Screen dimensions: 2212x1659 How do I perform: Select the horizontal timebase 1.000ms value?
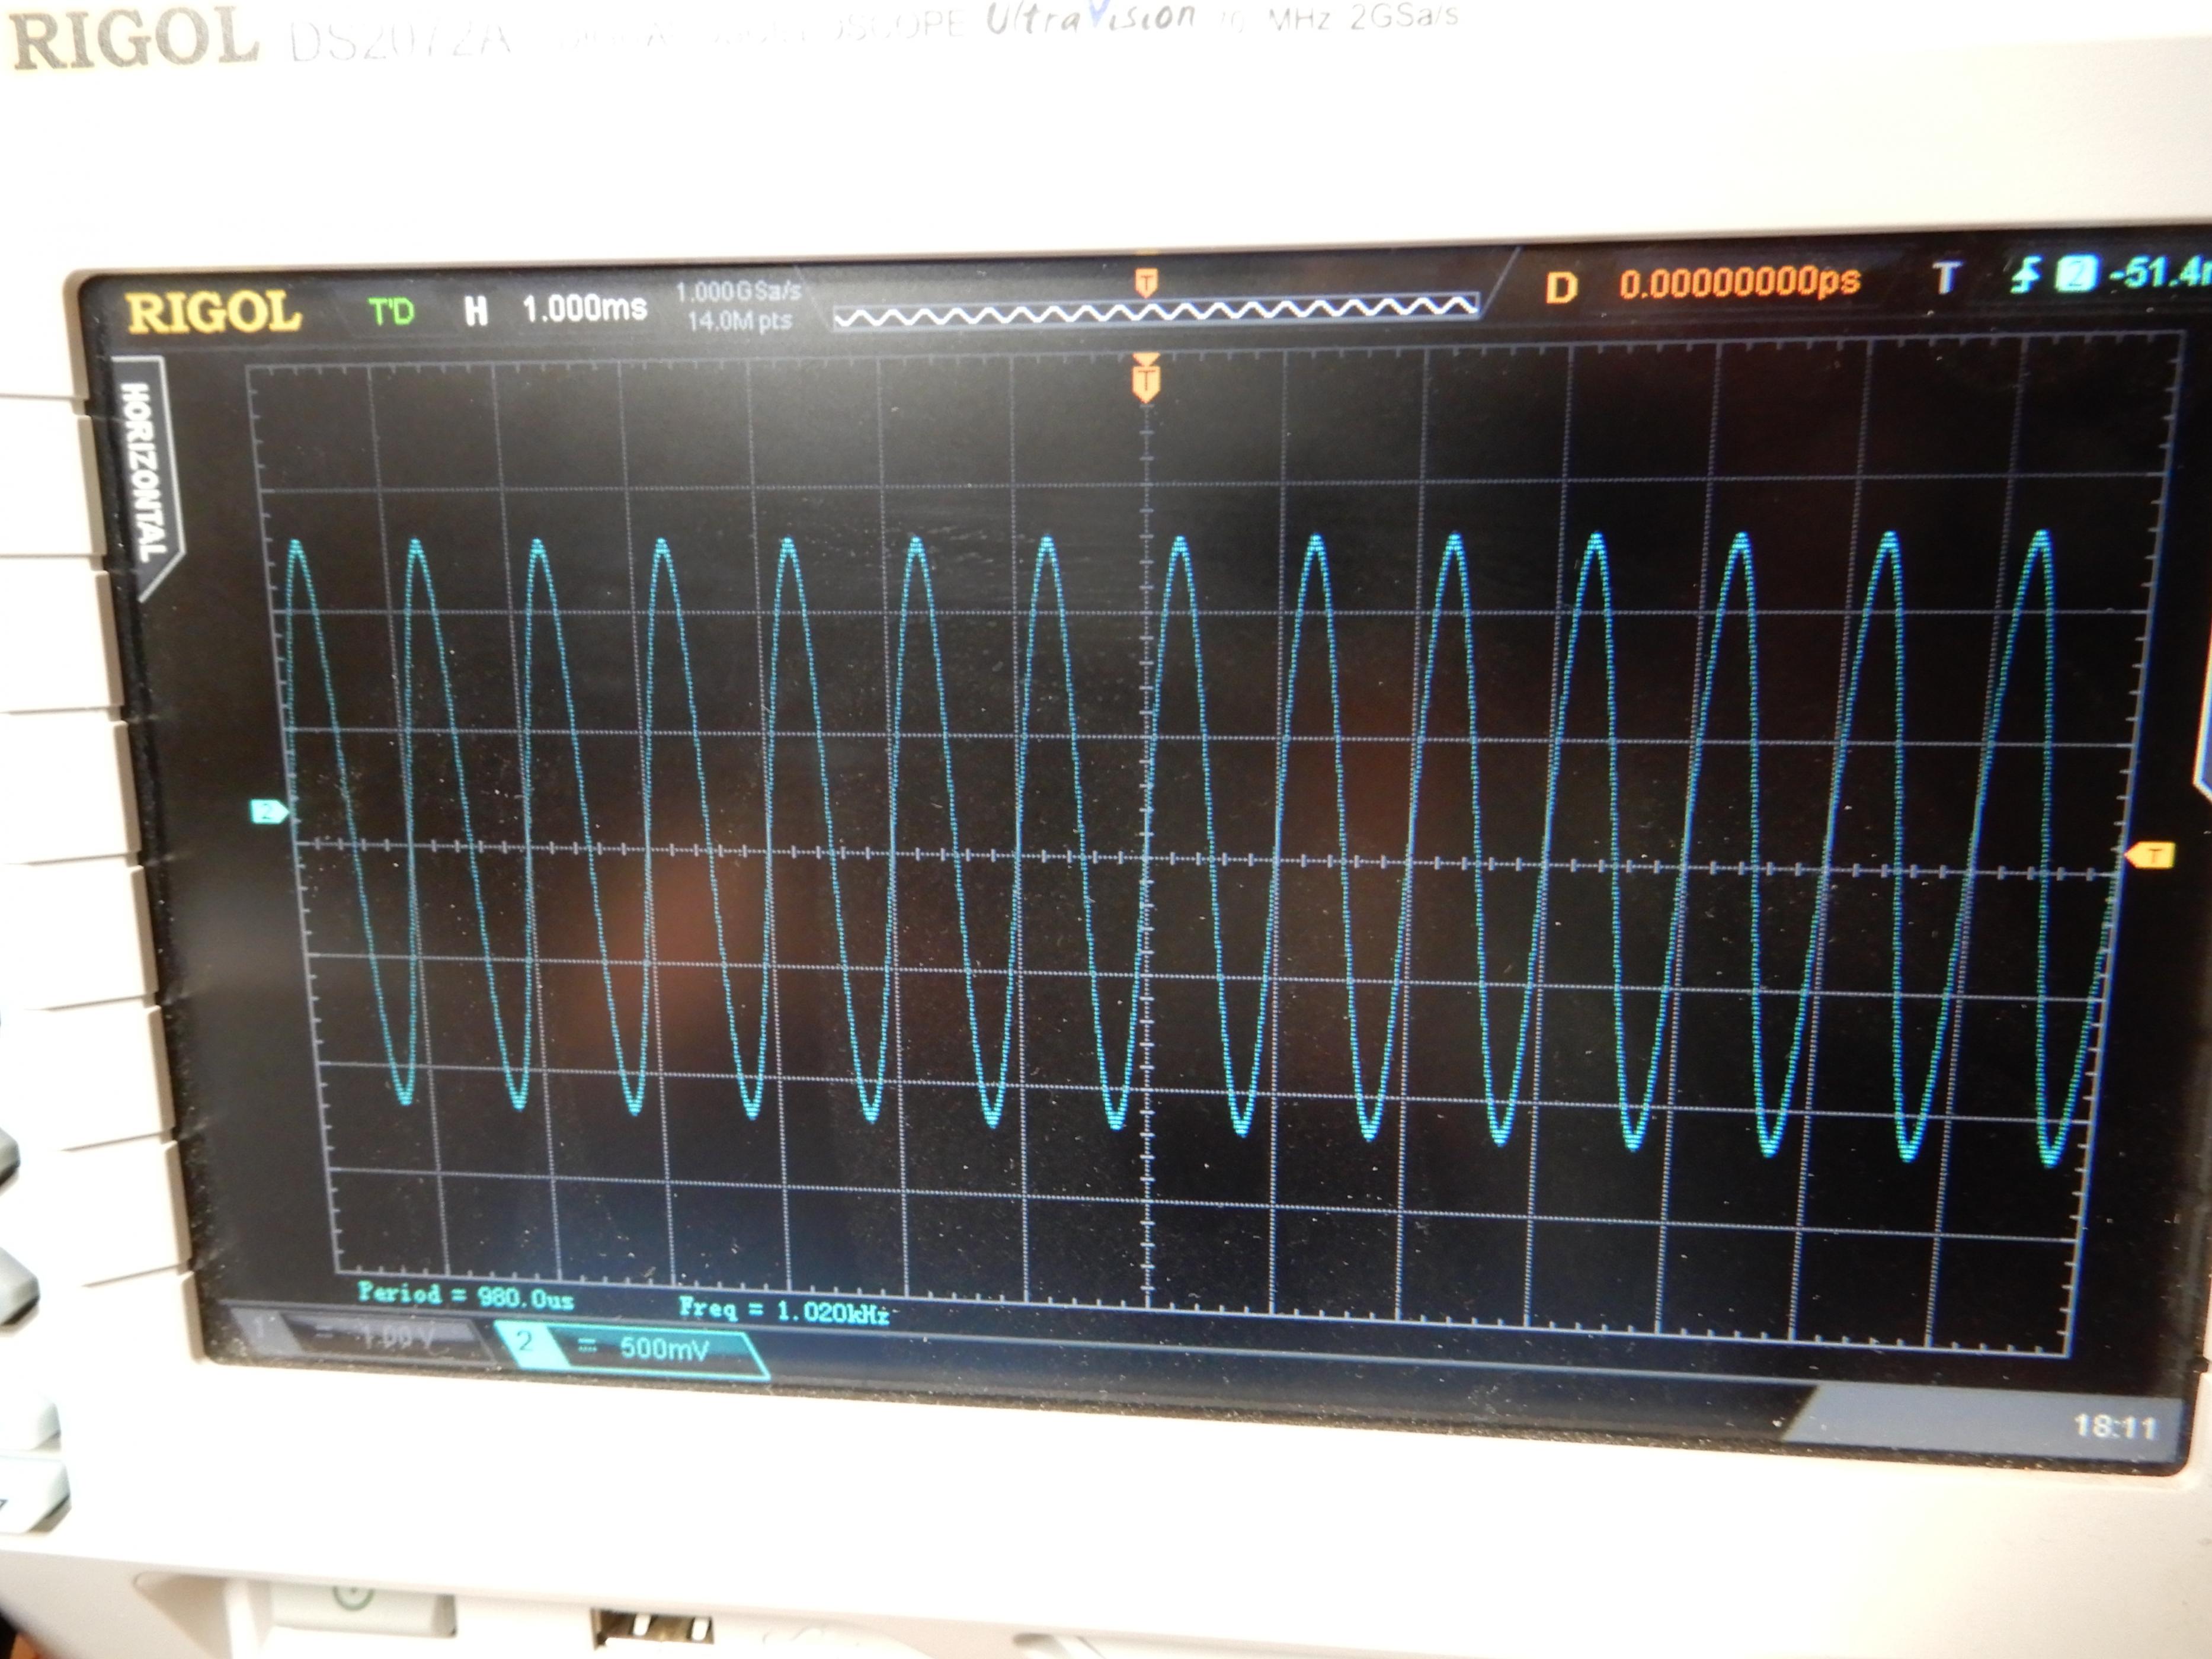tap(585, 308)
